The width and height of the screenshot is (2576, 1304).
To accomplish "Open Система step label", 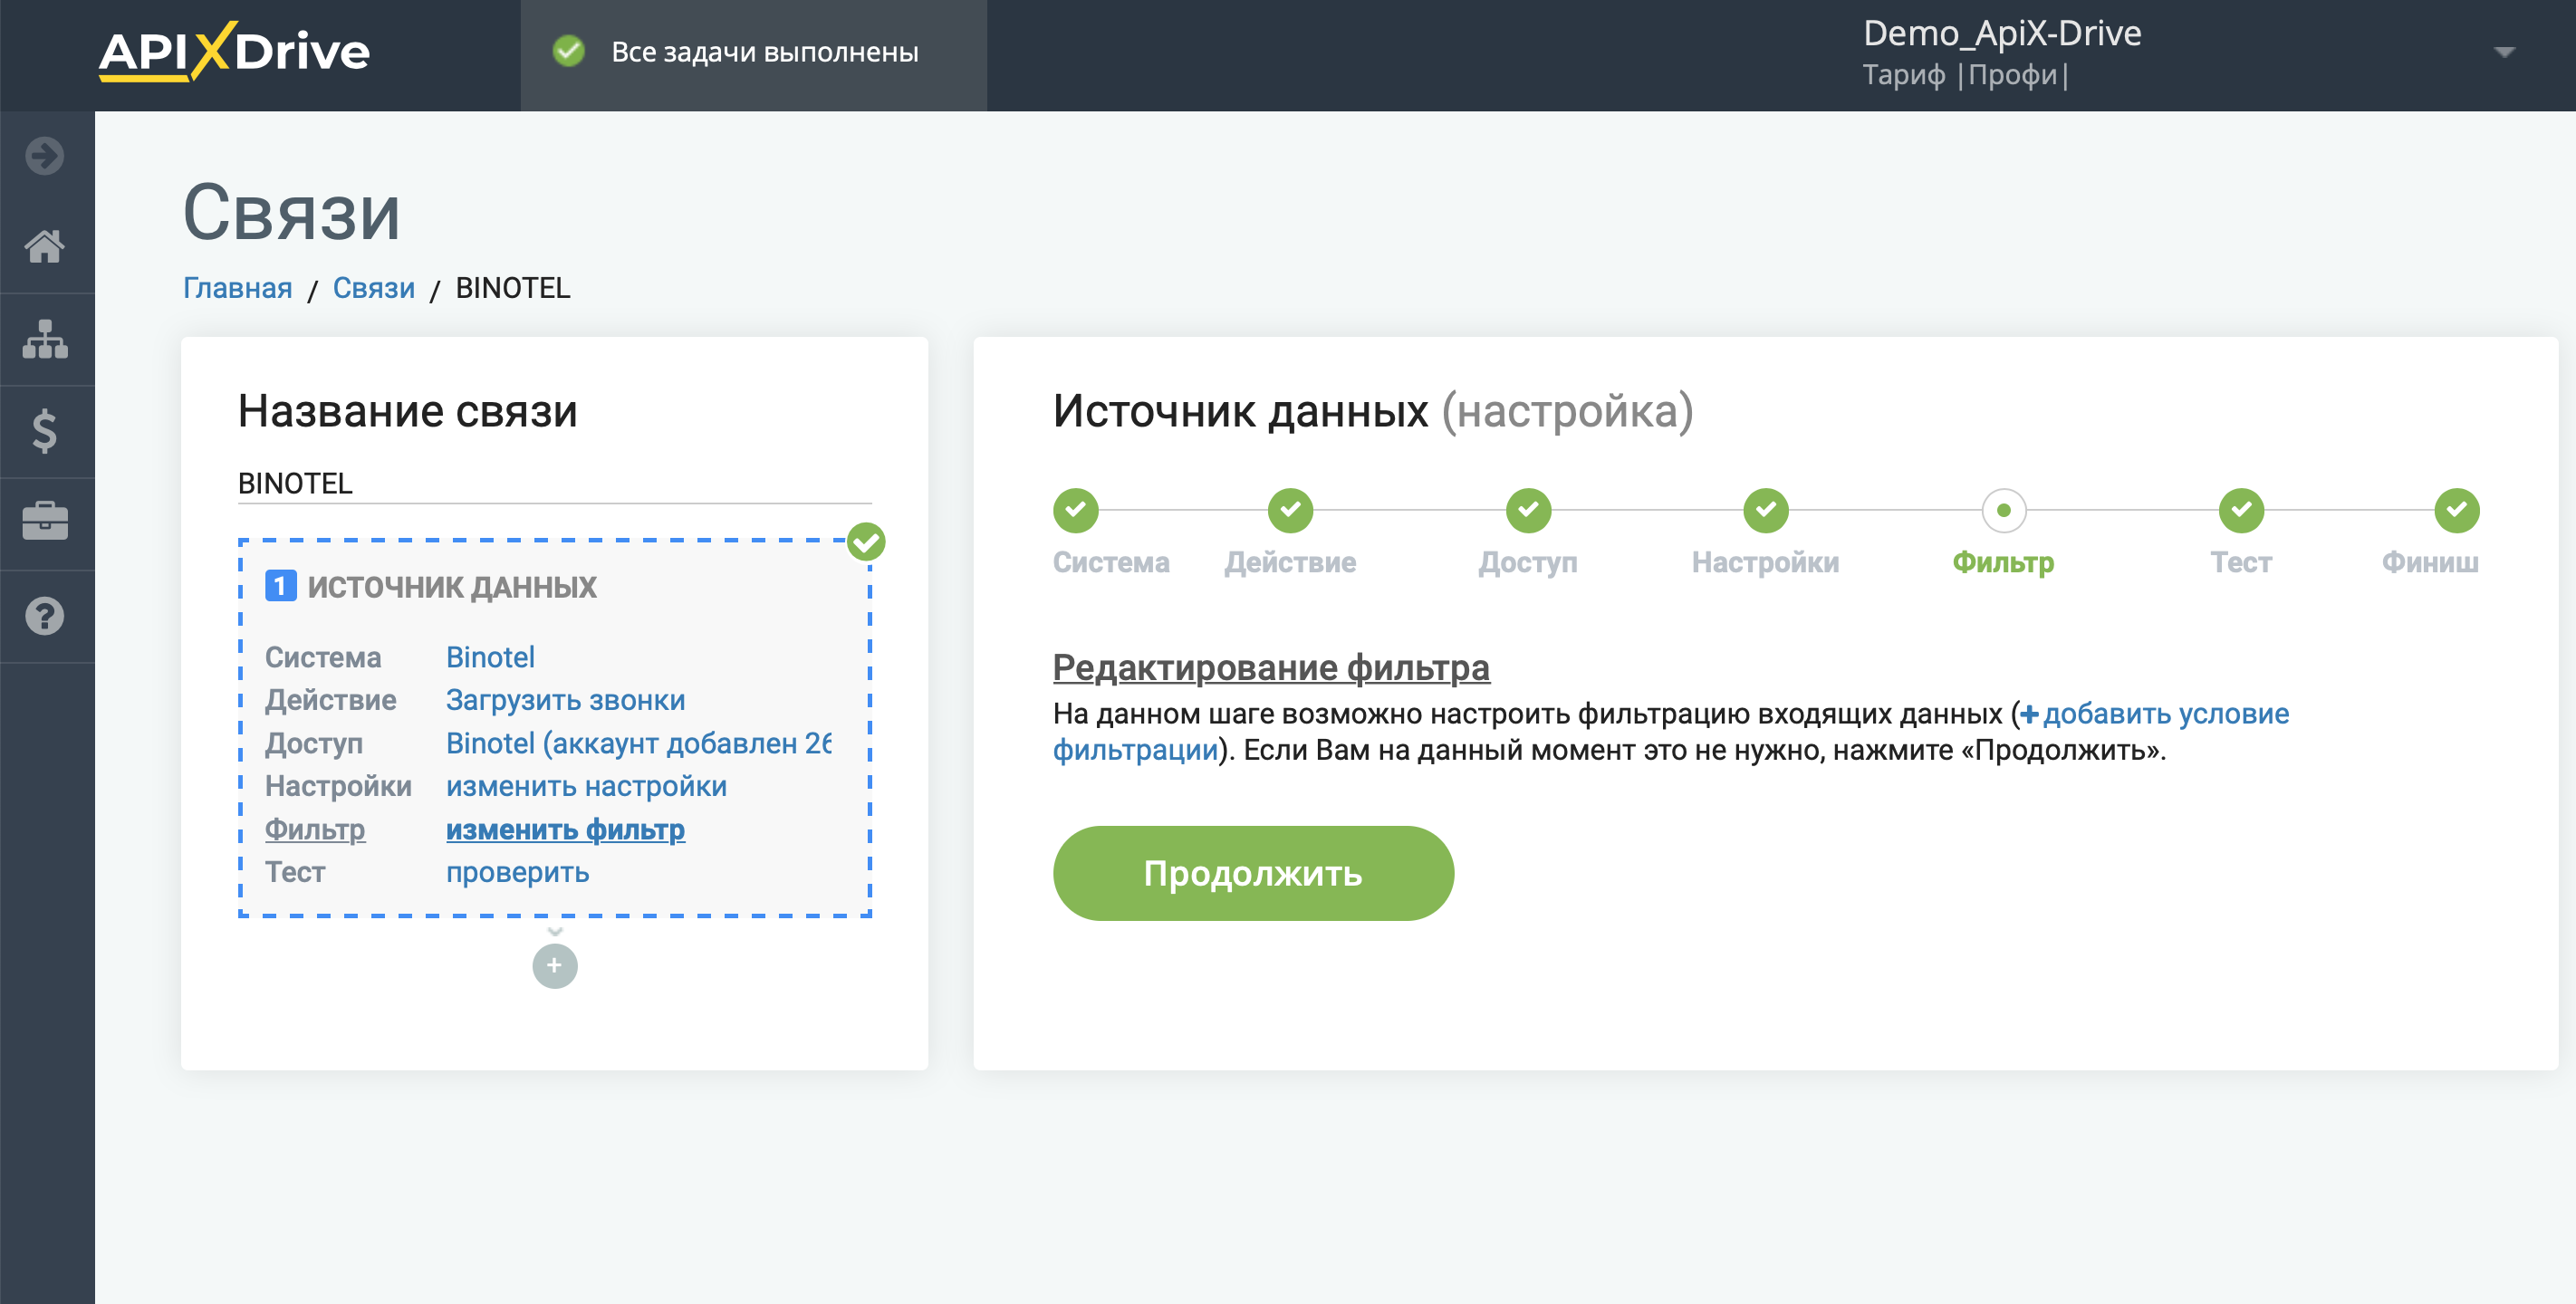I will click(1111, 562).
